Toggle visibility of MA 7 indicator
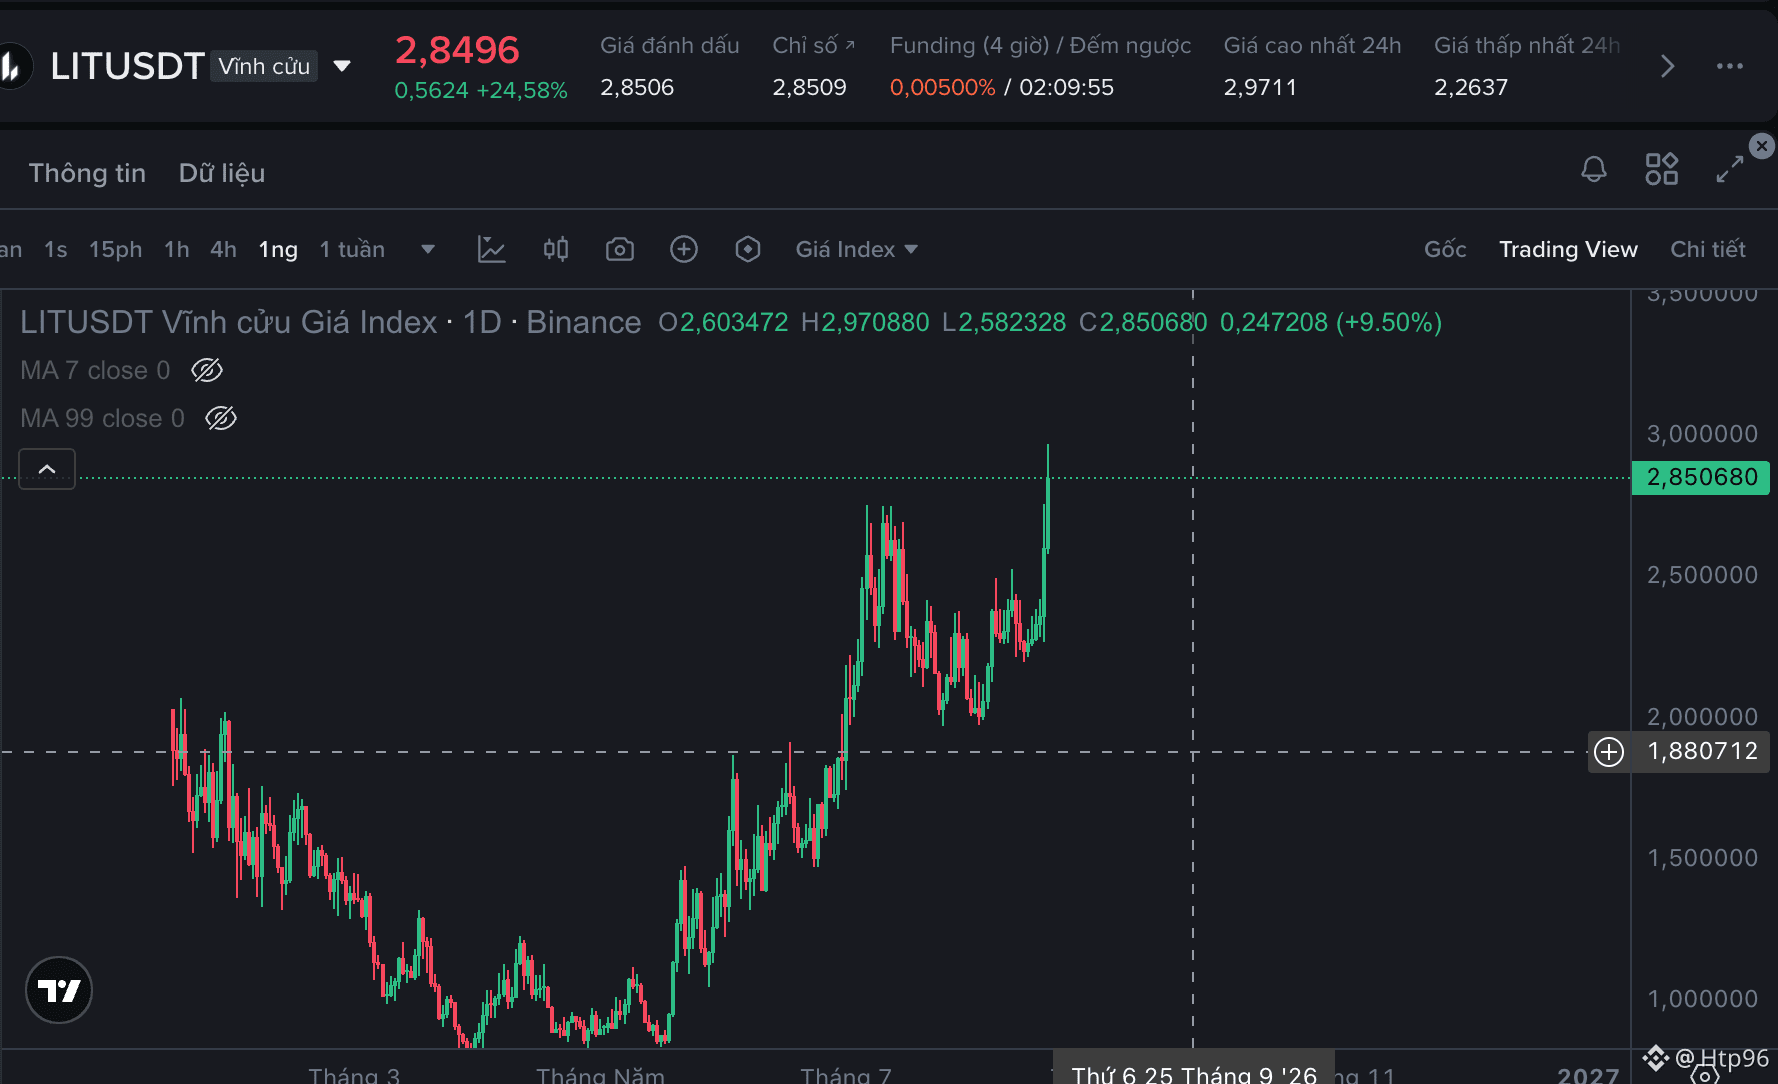This screenshot has height=1084, width=1778. (x=207, y=370)
